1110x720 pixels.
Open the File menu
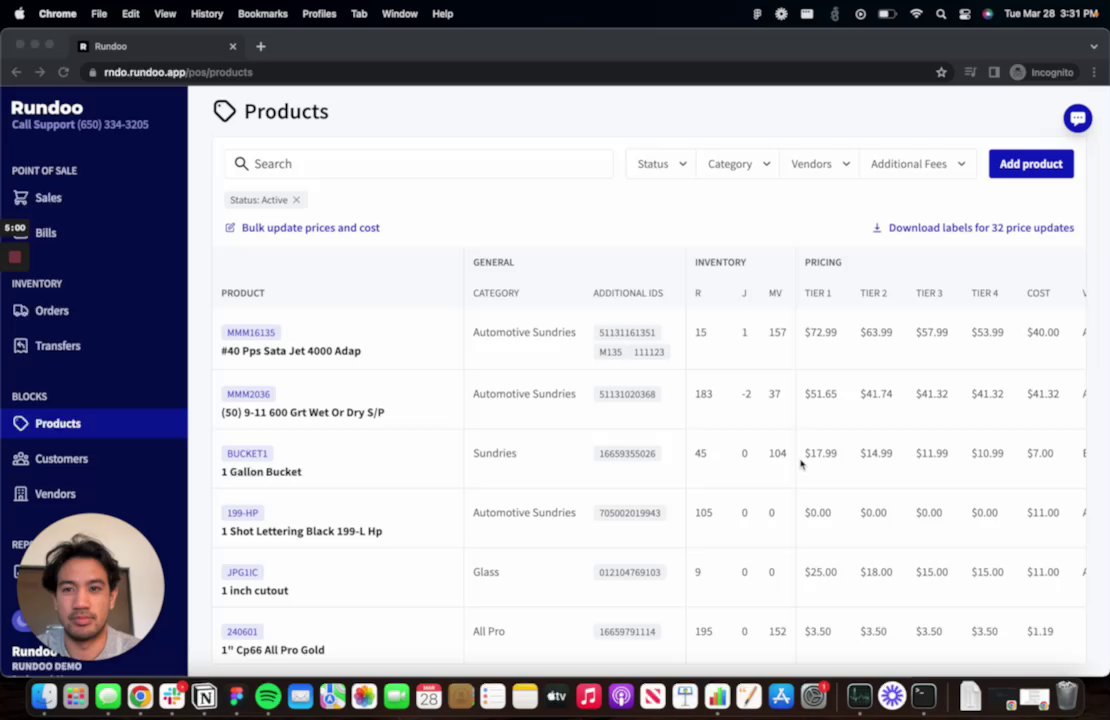99,13
